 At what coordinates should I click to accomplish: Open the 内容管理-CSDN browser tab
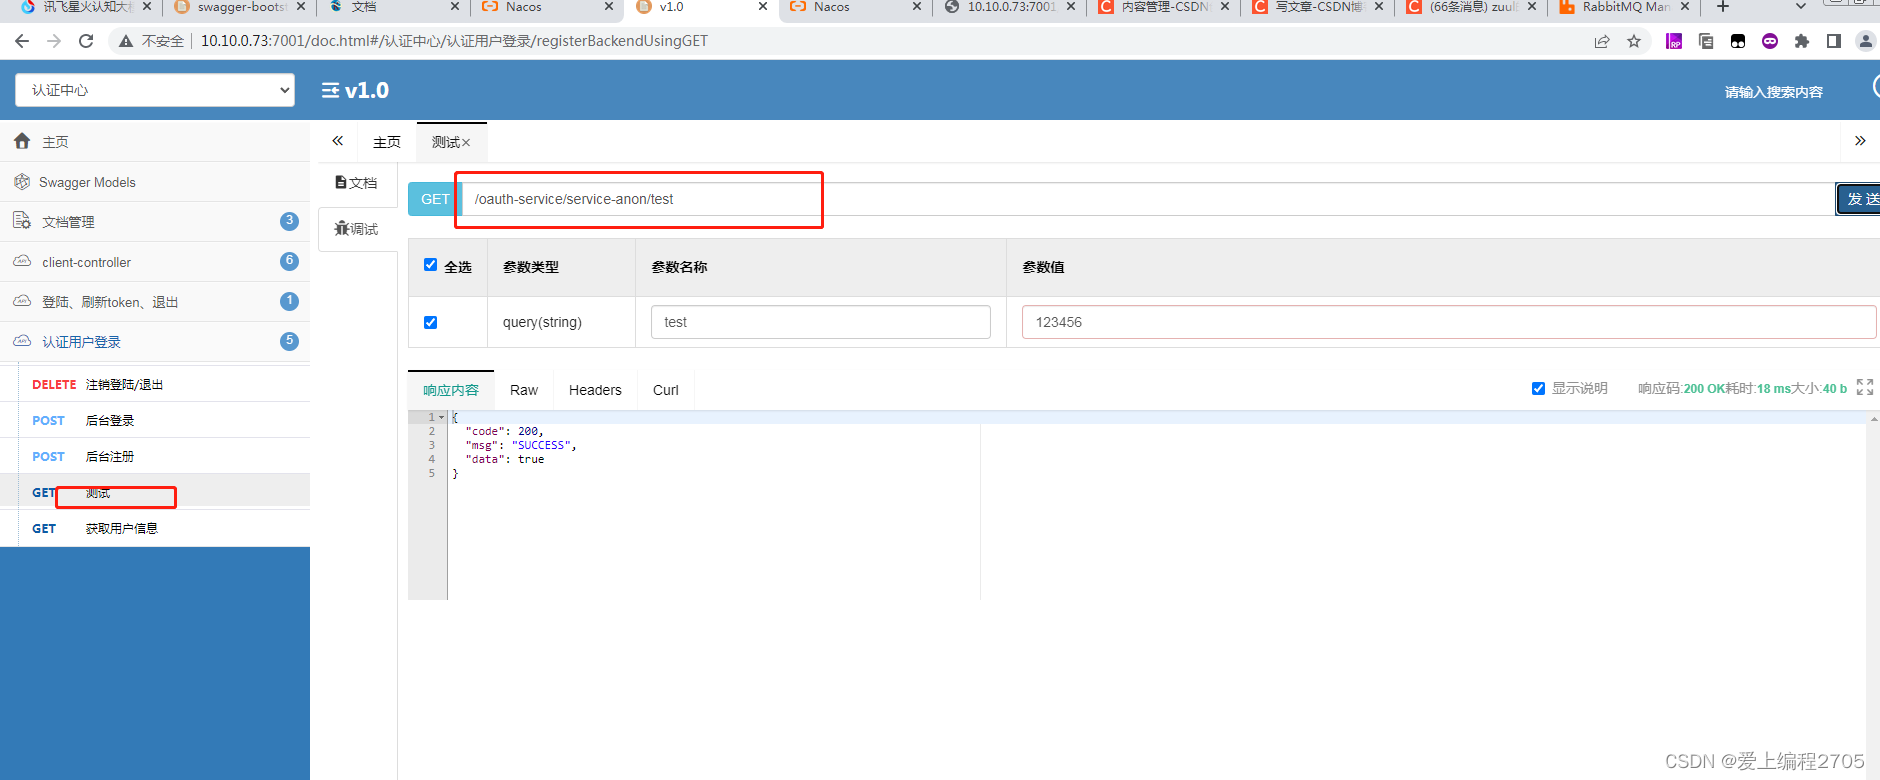coord(1163,8)
